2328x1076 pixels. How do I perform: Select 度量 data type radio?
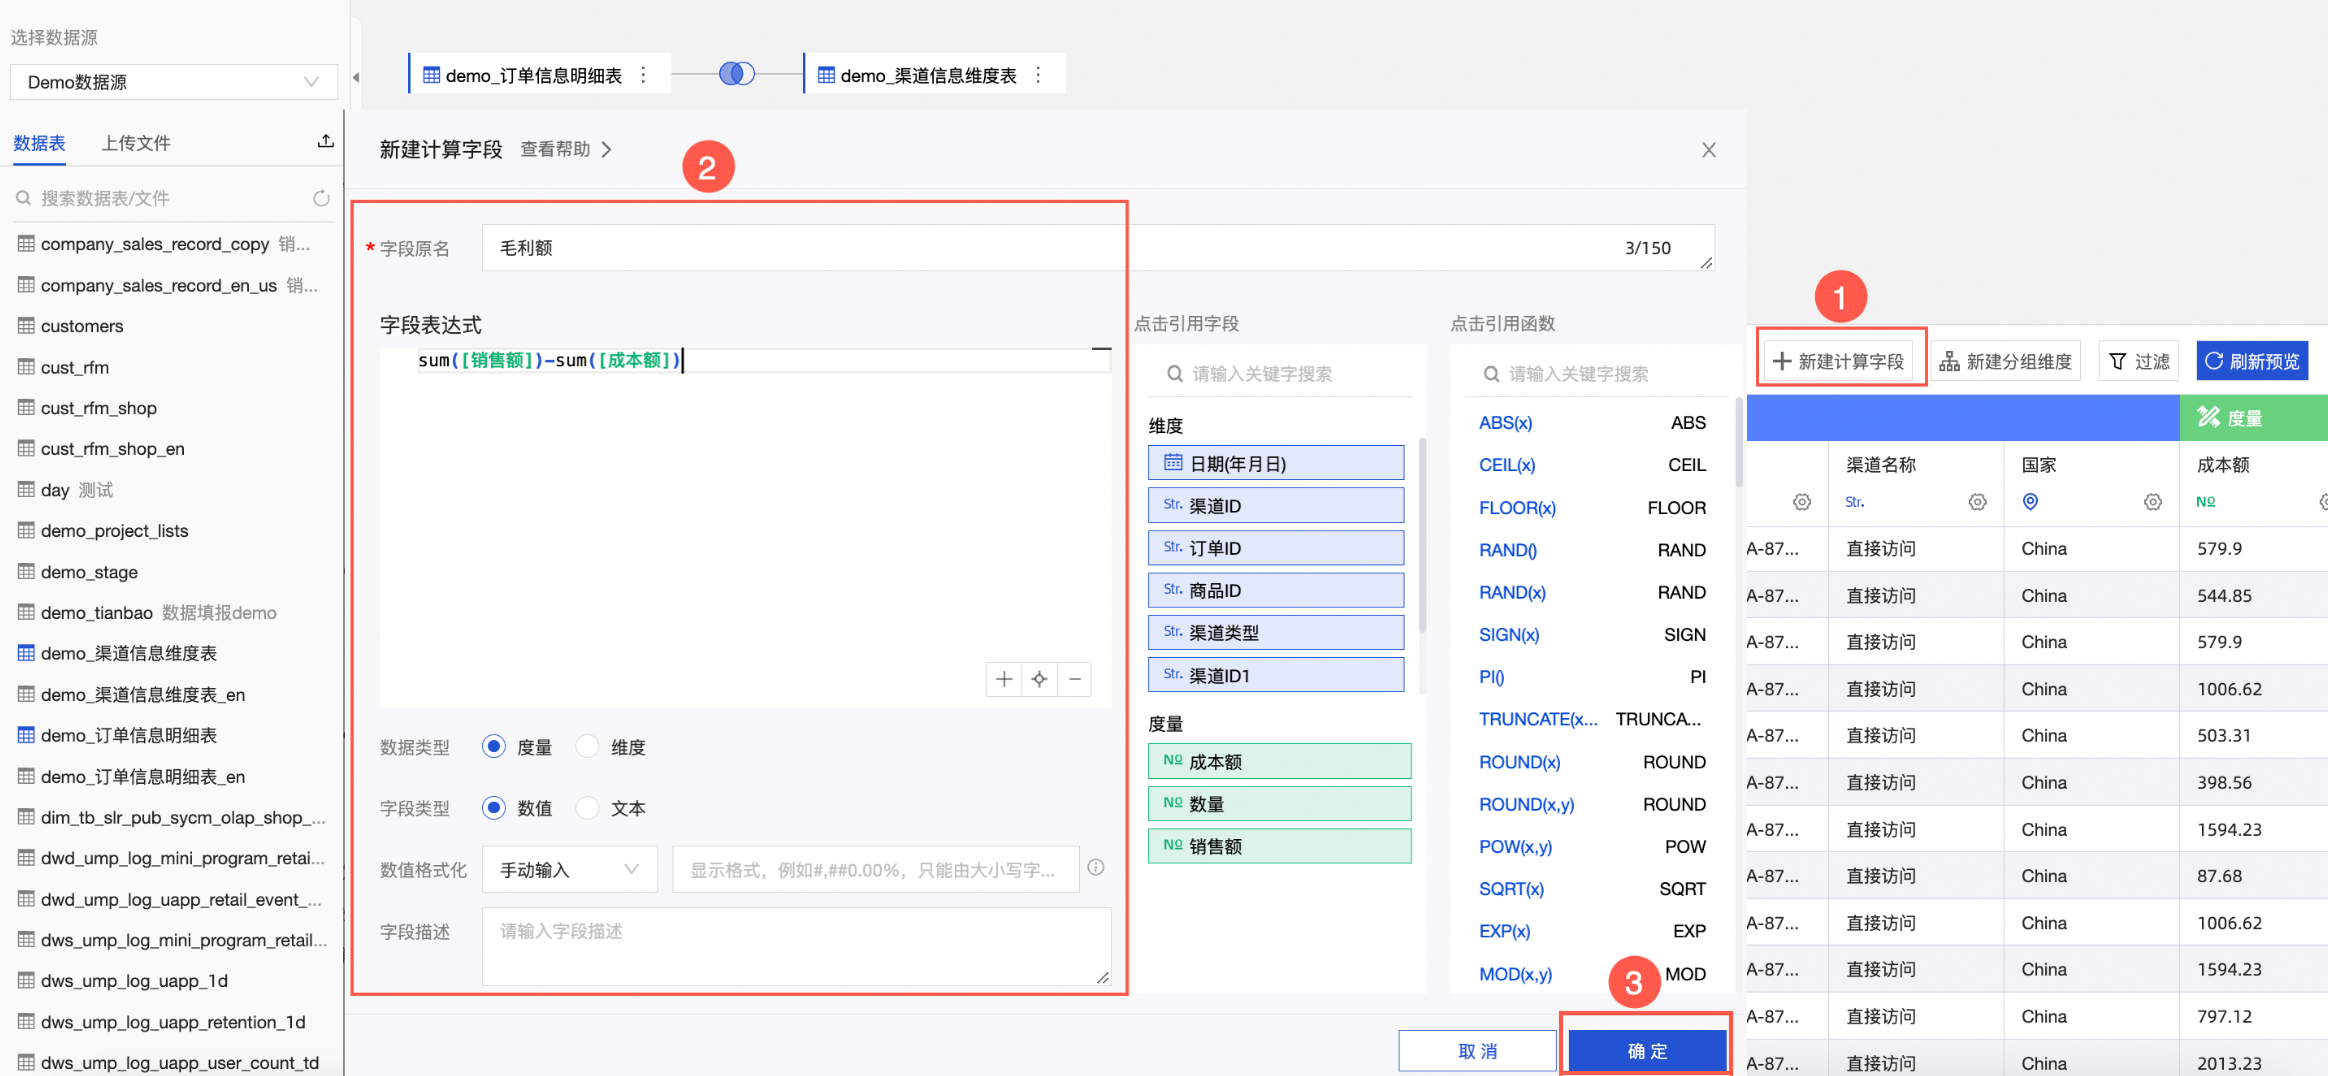click(493, 747)
